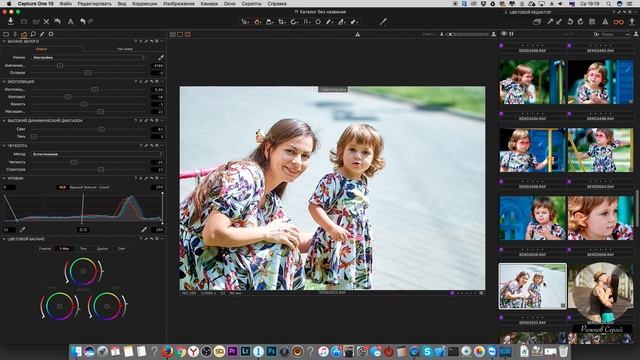The width and height of the screenshot is (640, 360).
Task: Click the thumbnail size slider above the browser
Action: point(467,35)
